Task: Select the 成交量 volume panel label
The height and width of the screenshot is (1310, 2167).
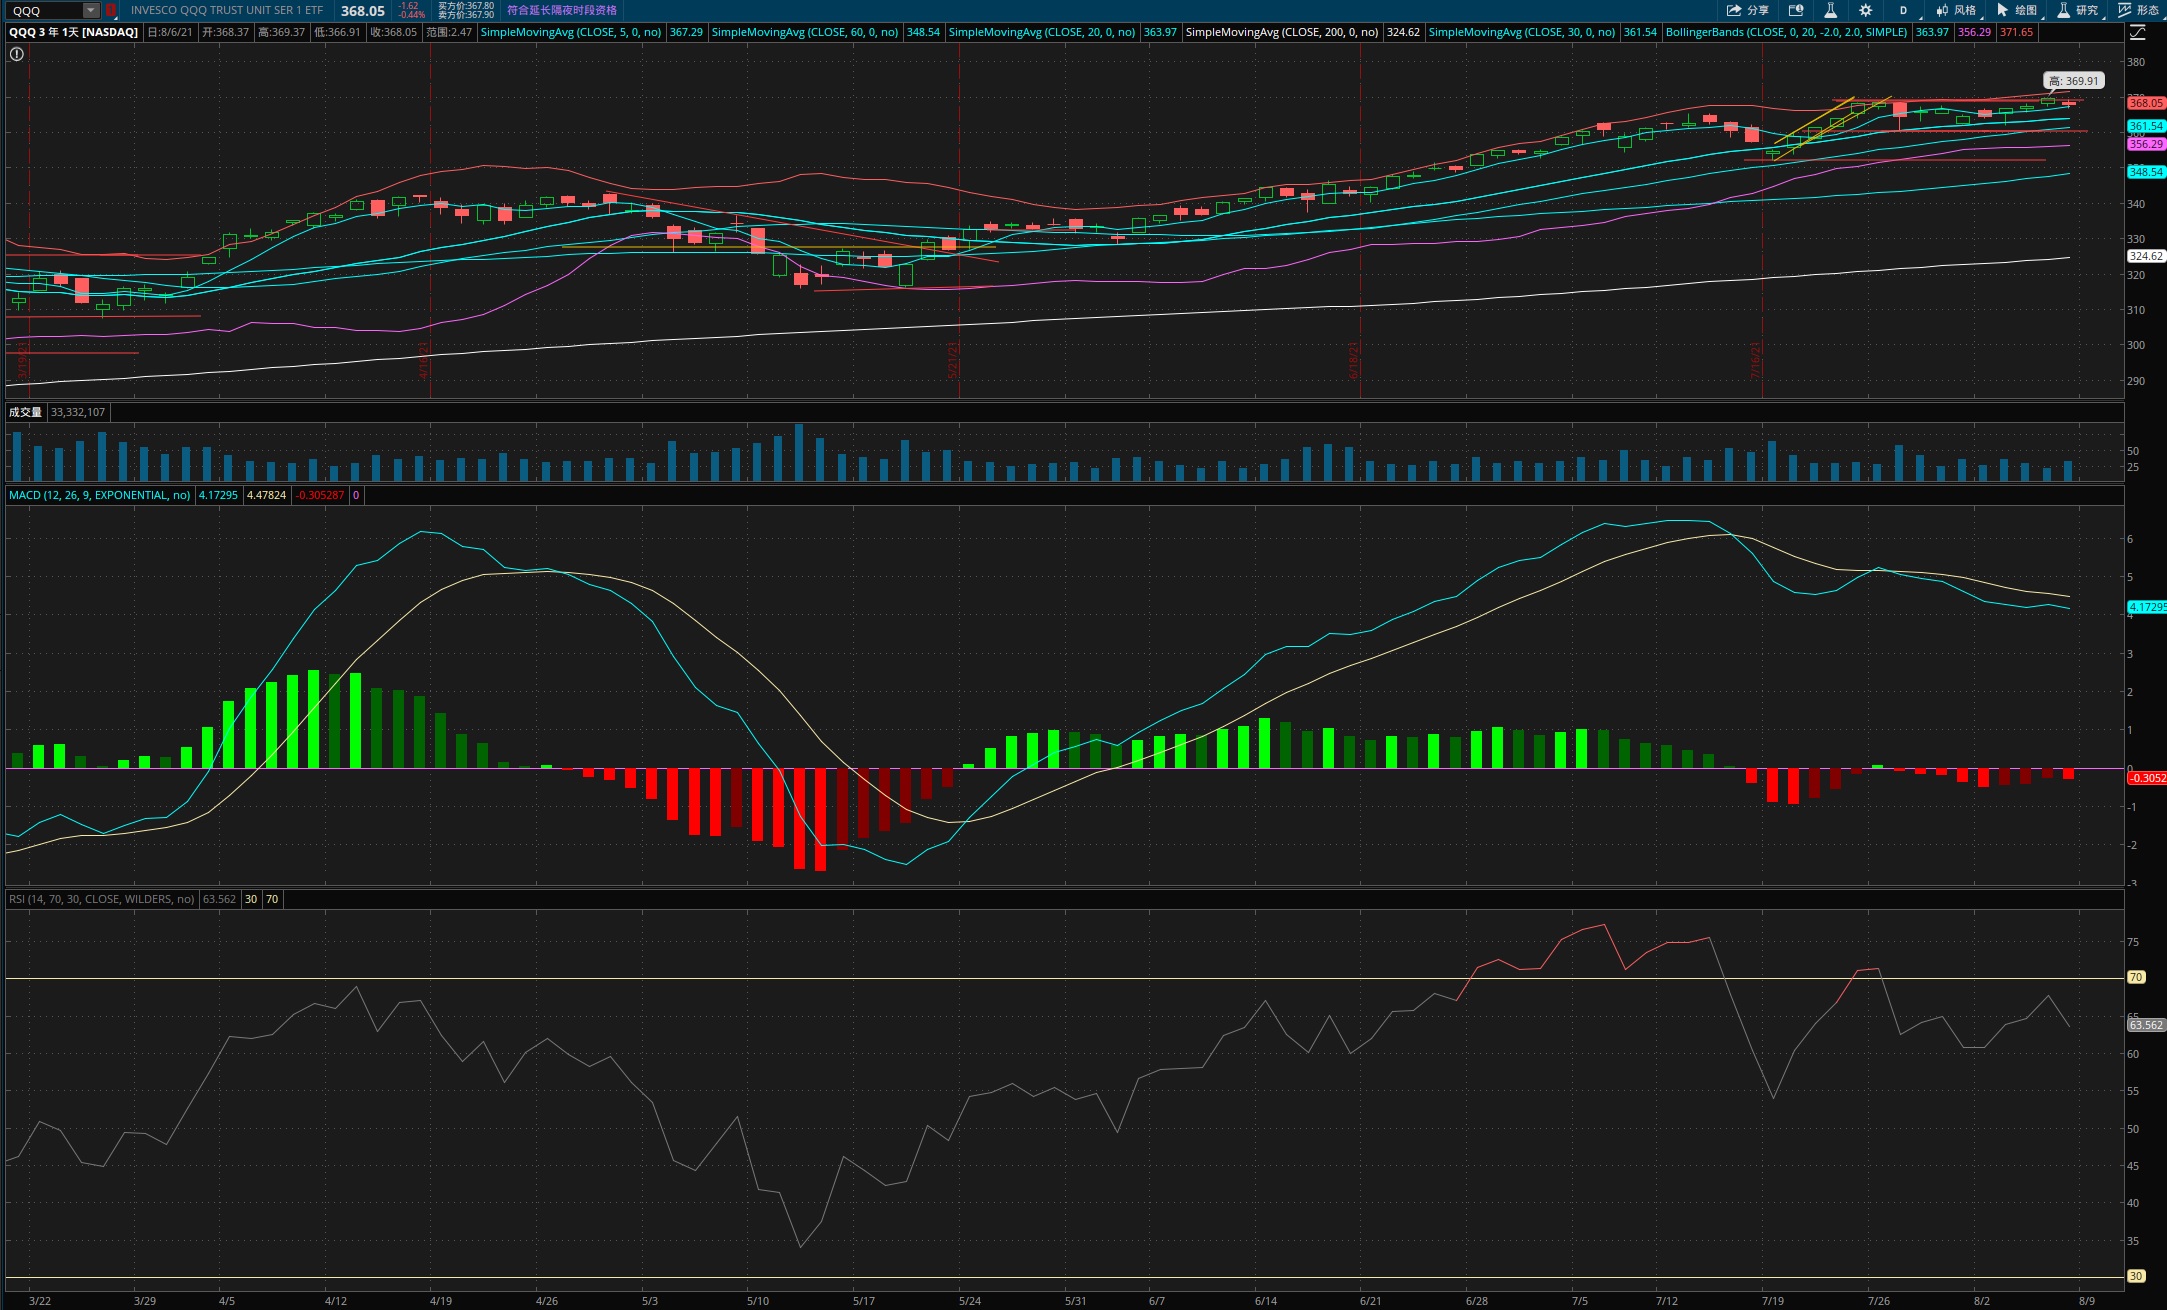Action: pos(25,412)
